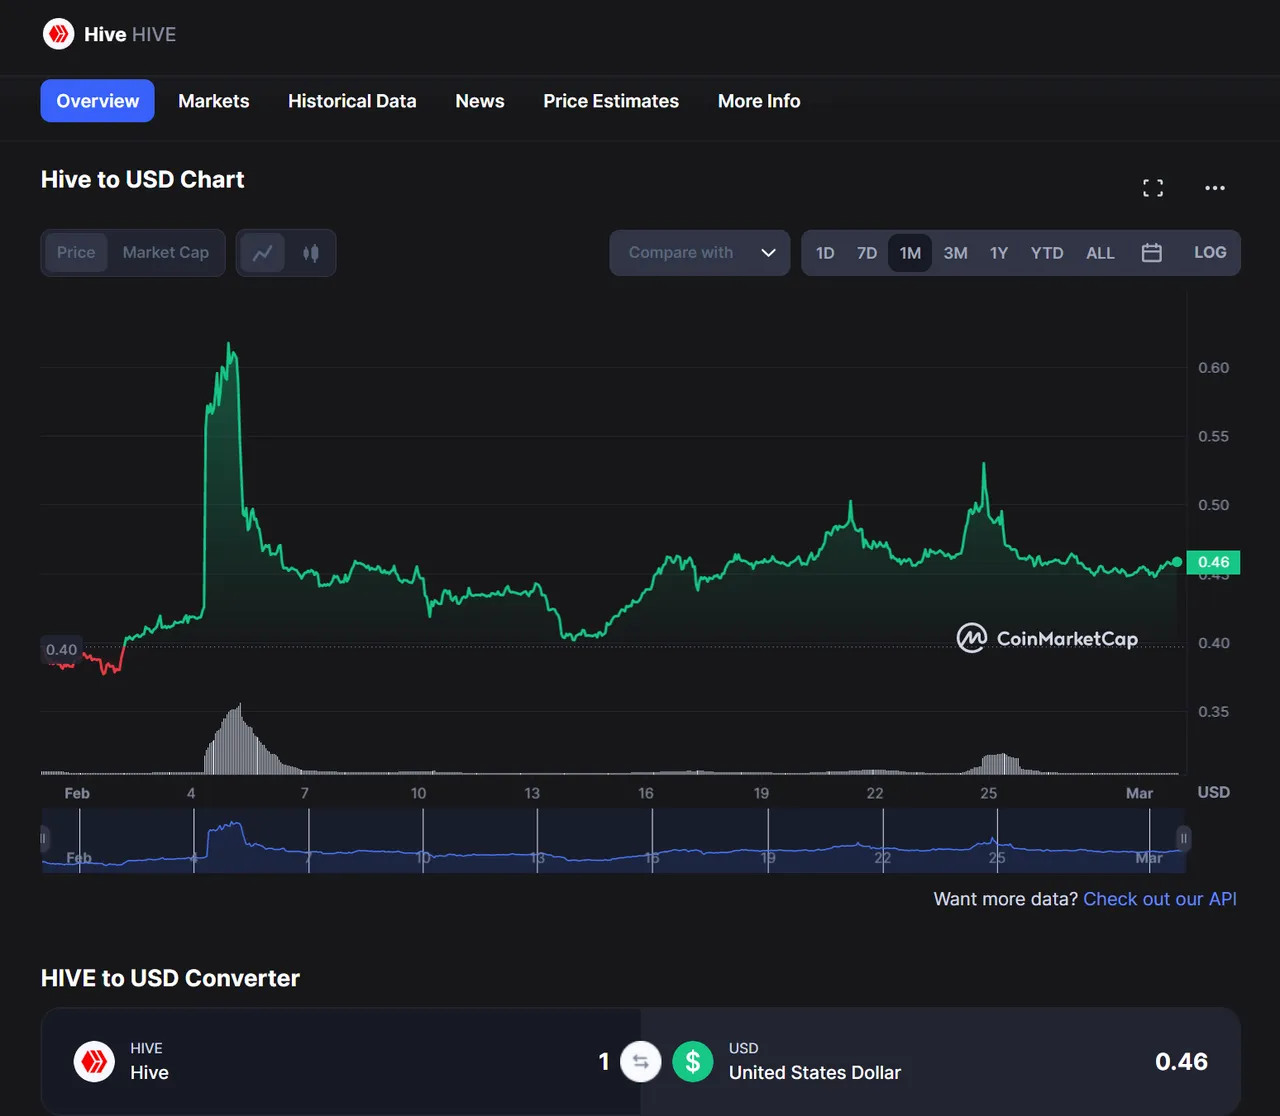Click the Hive to USD Chart heading
The image size is (1280, 1116).
[143, 179]
